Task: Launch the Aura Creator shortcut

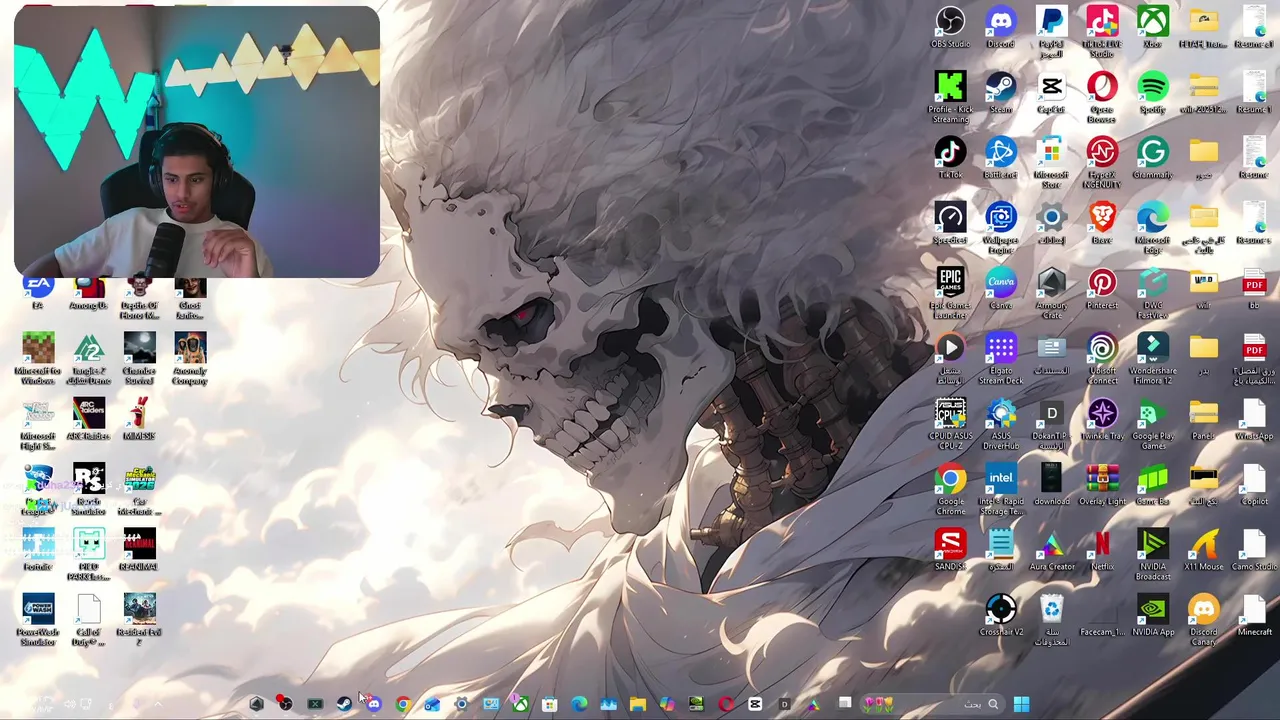Action: [x=1051, y=550]
